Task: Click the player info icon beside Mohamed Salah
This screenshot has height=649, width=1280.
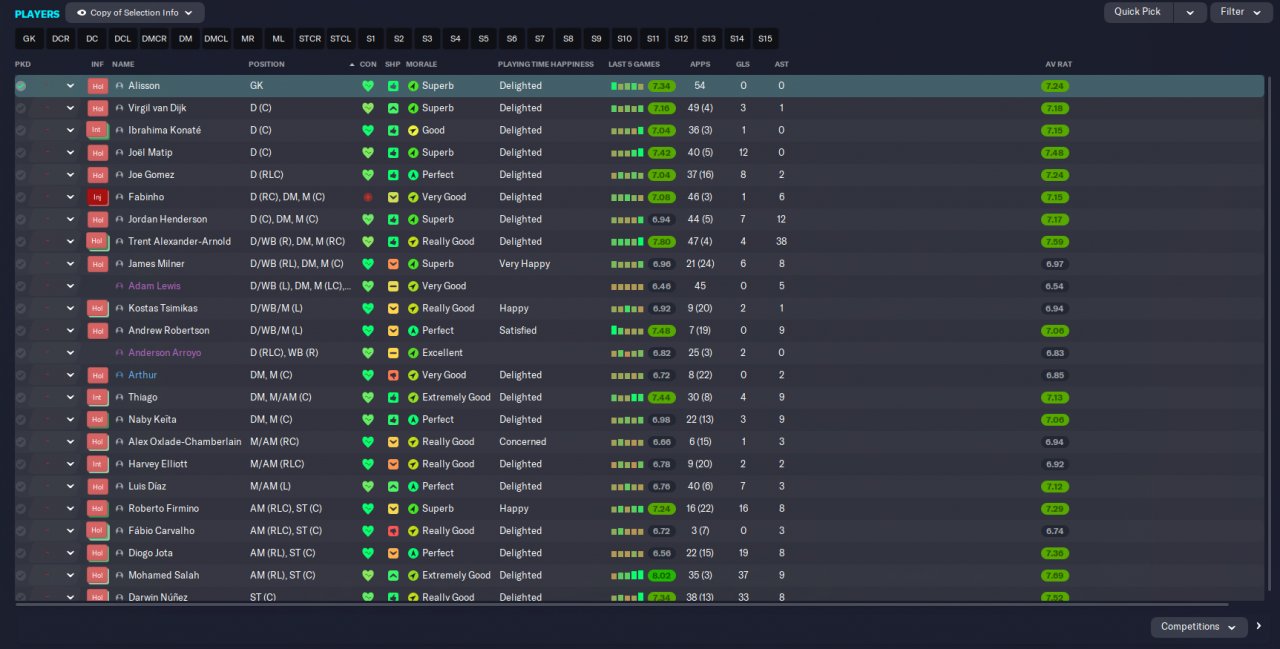Action: coord(120,575)
